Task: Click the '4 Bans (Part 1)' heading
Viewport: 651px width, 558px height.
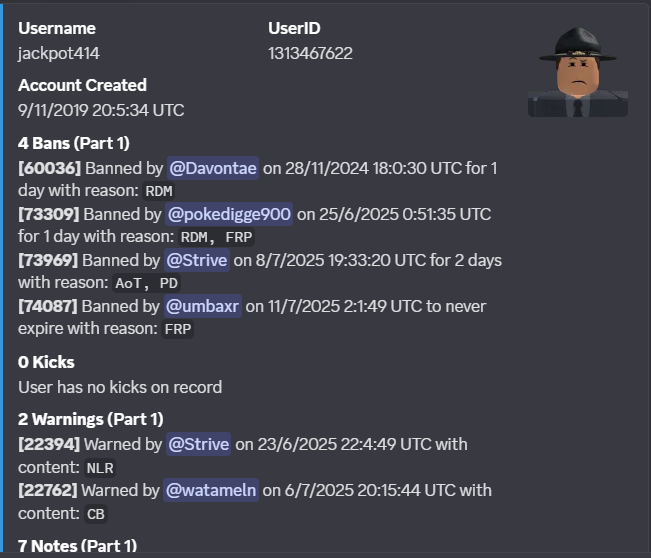Action: click(74, 143)
